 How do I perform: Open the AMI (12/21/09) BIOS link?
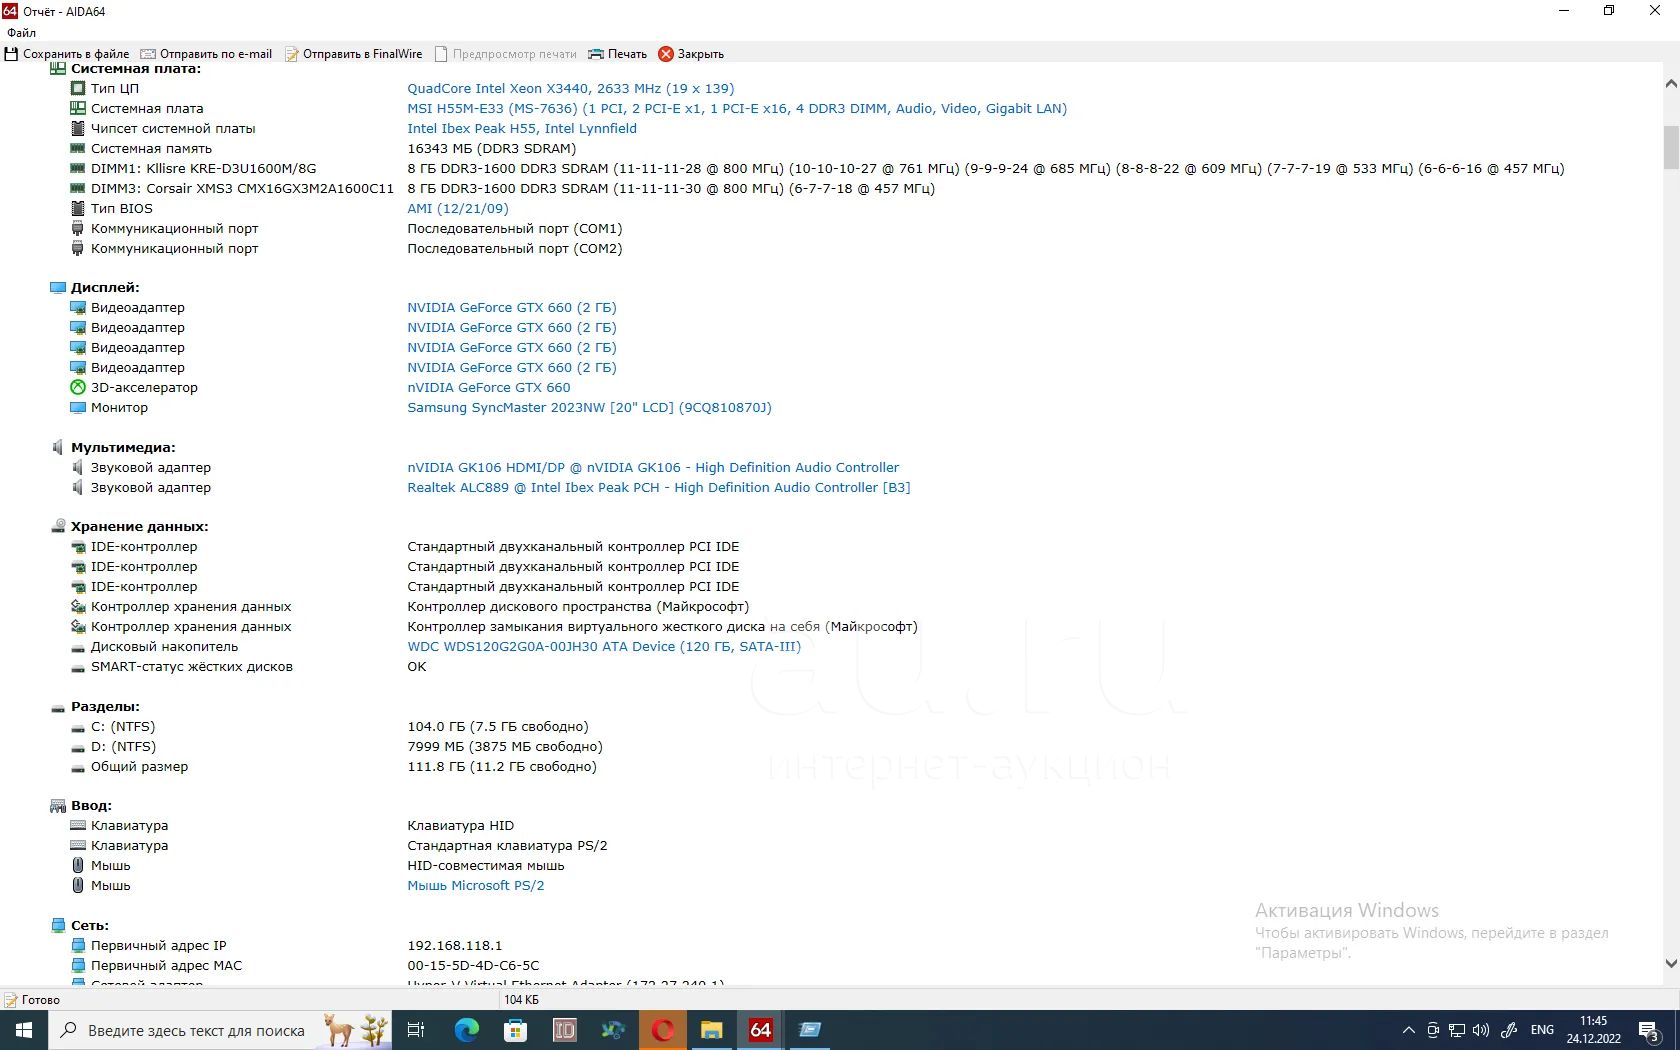[x=458, y=208]
